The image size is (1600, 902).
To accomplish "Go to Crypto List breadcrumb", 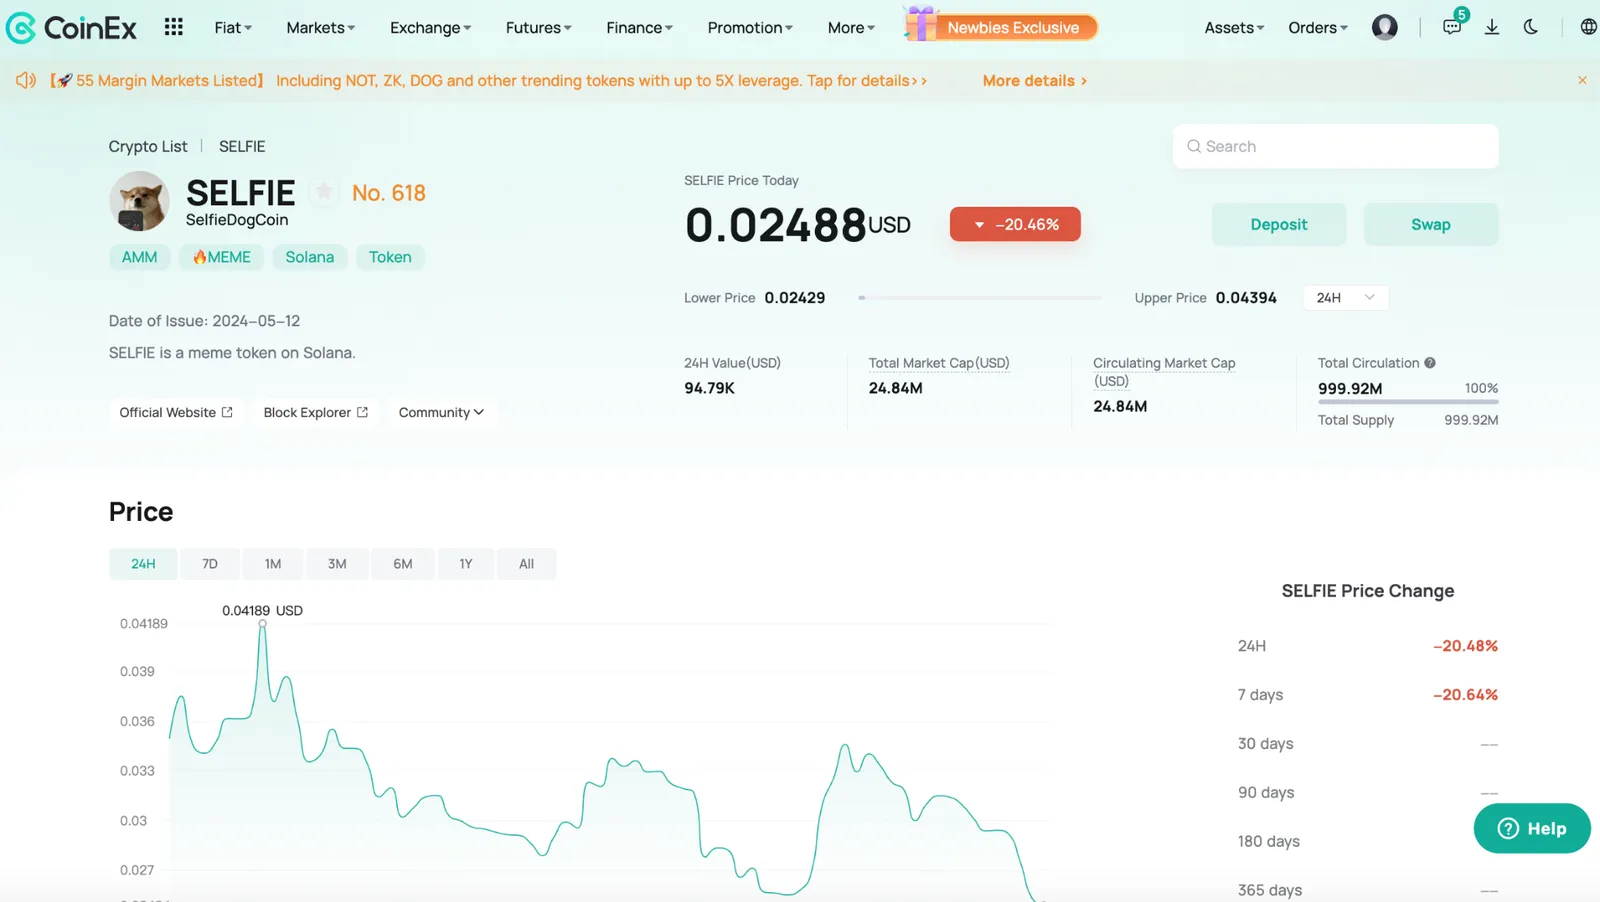I will pos(148,146).
